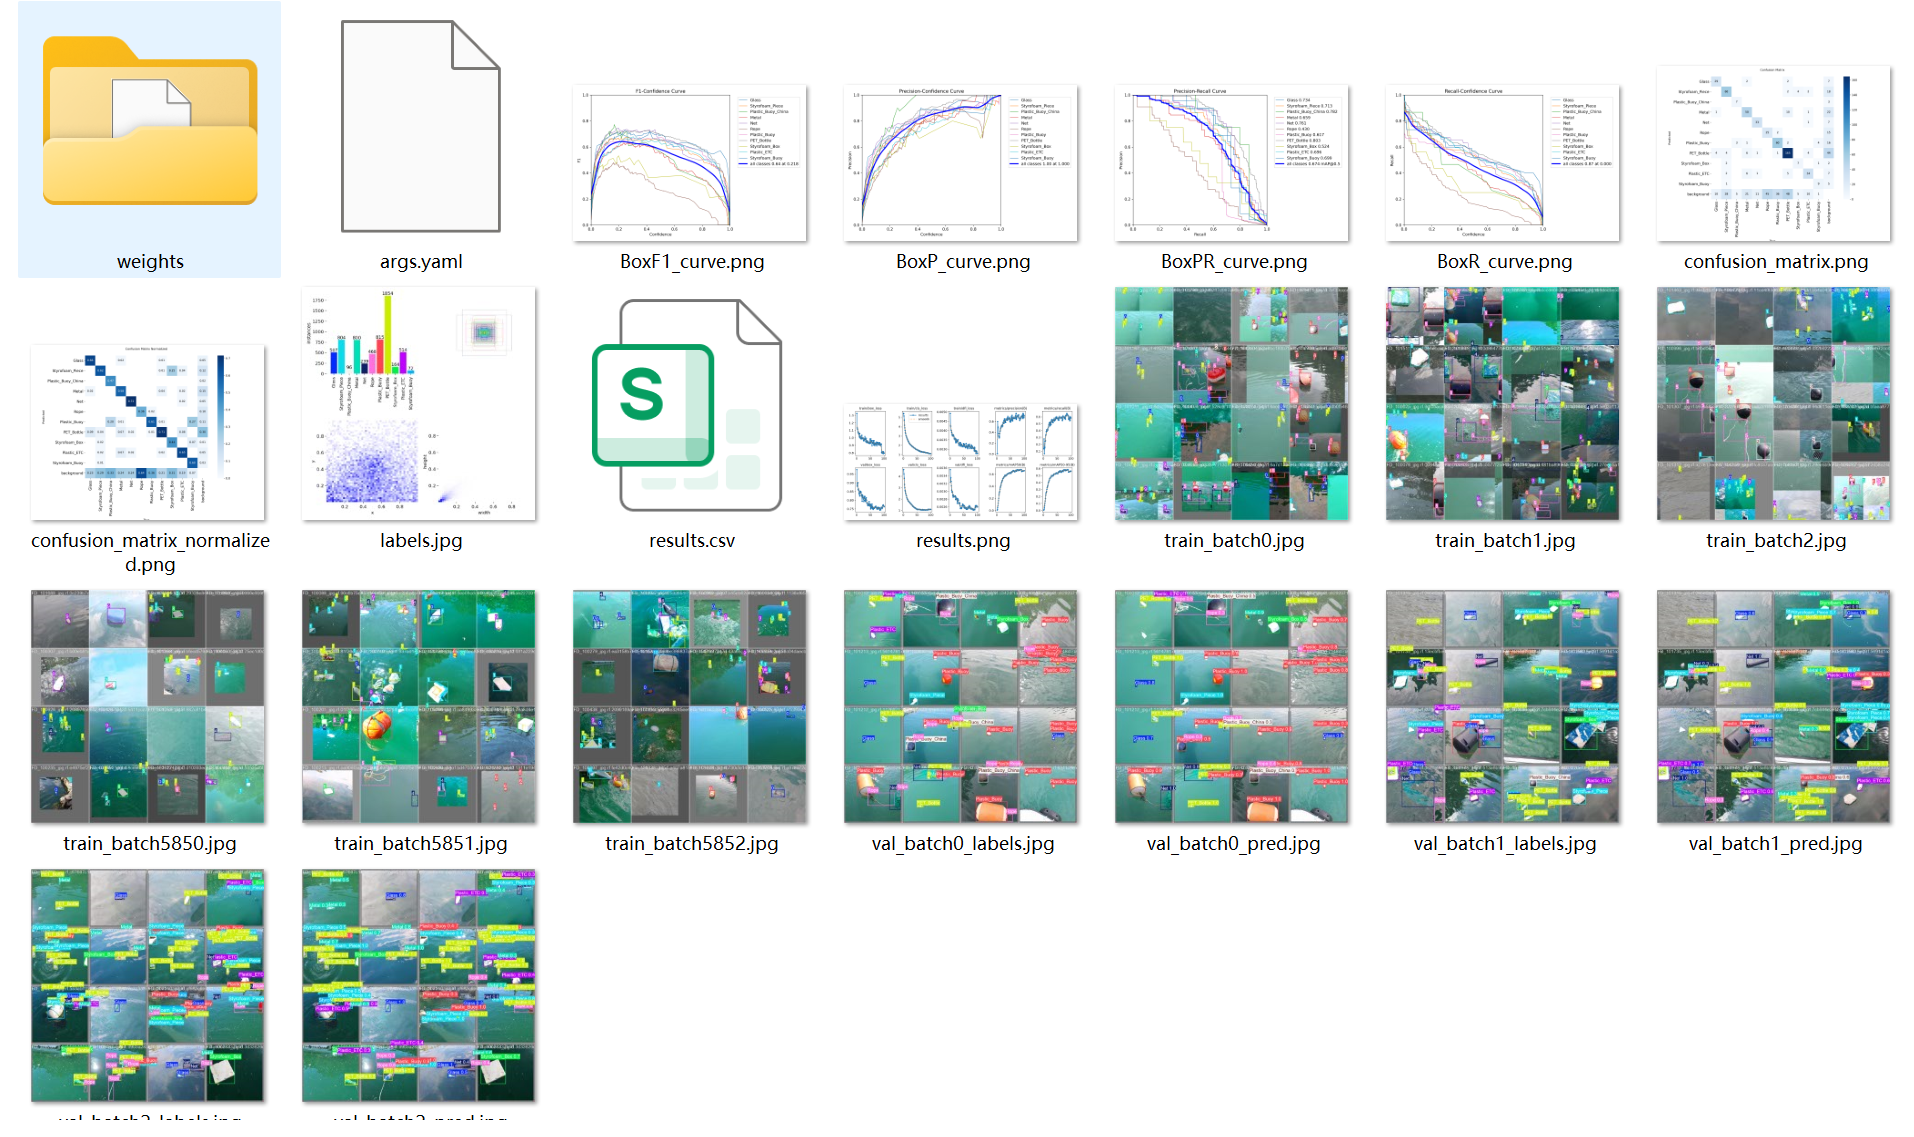Select the train_batch1.jpg image thumbnail
The height and width of the screenshot is (1137, 1914).
1503,404
